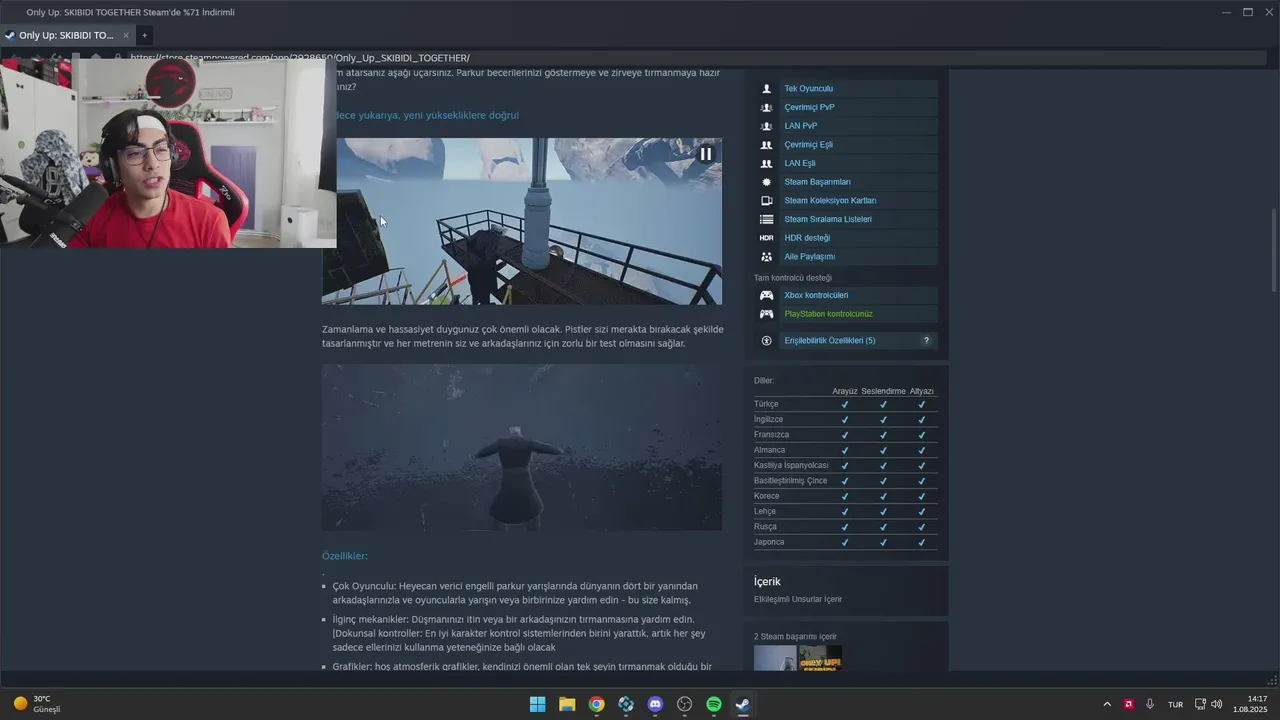1280x720 pixels.
Task: Switch to Steam in the taskbar
Action: (743, 704)
